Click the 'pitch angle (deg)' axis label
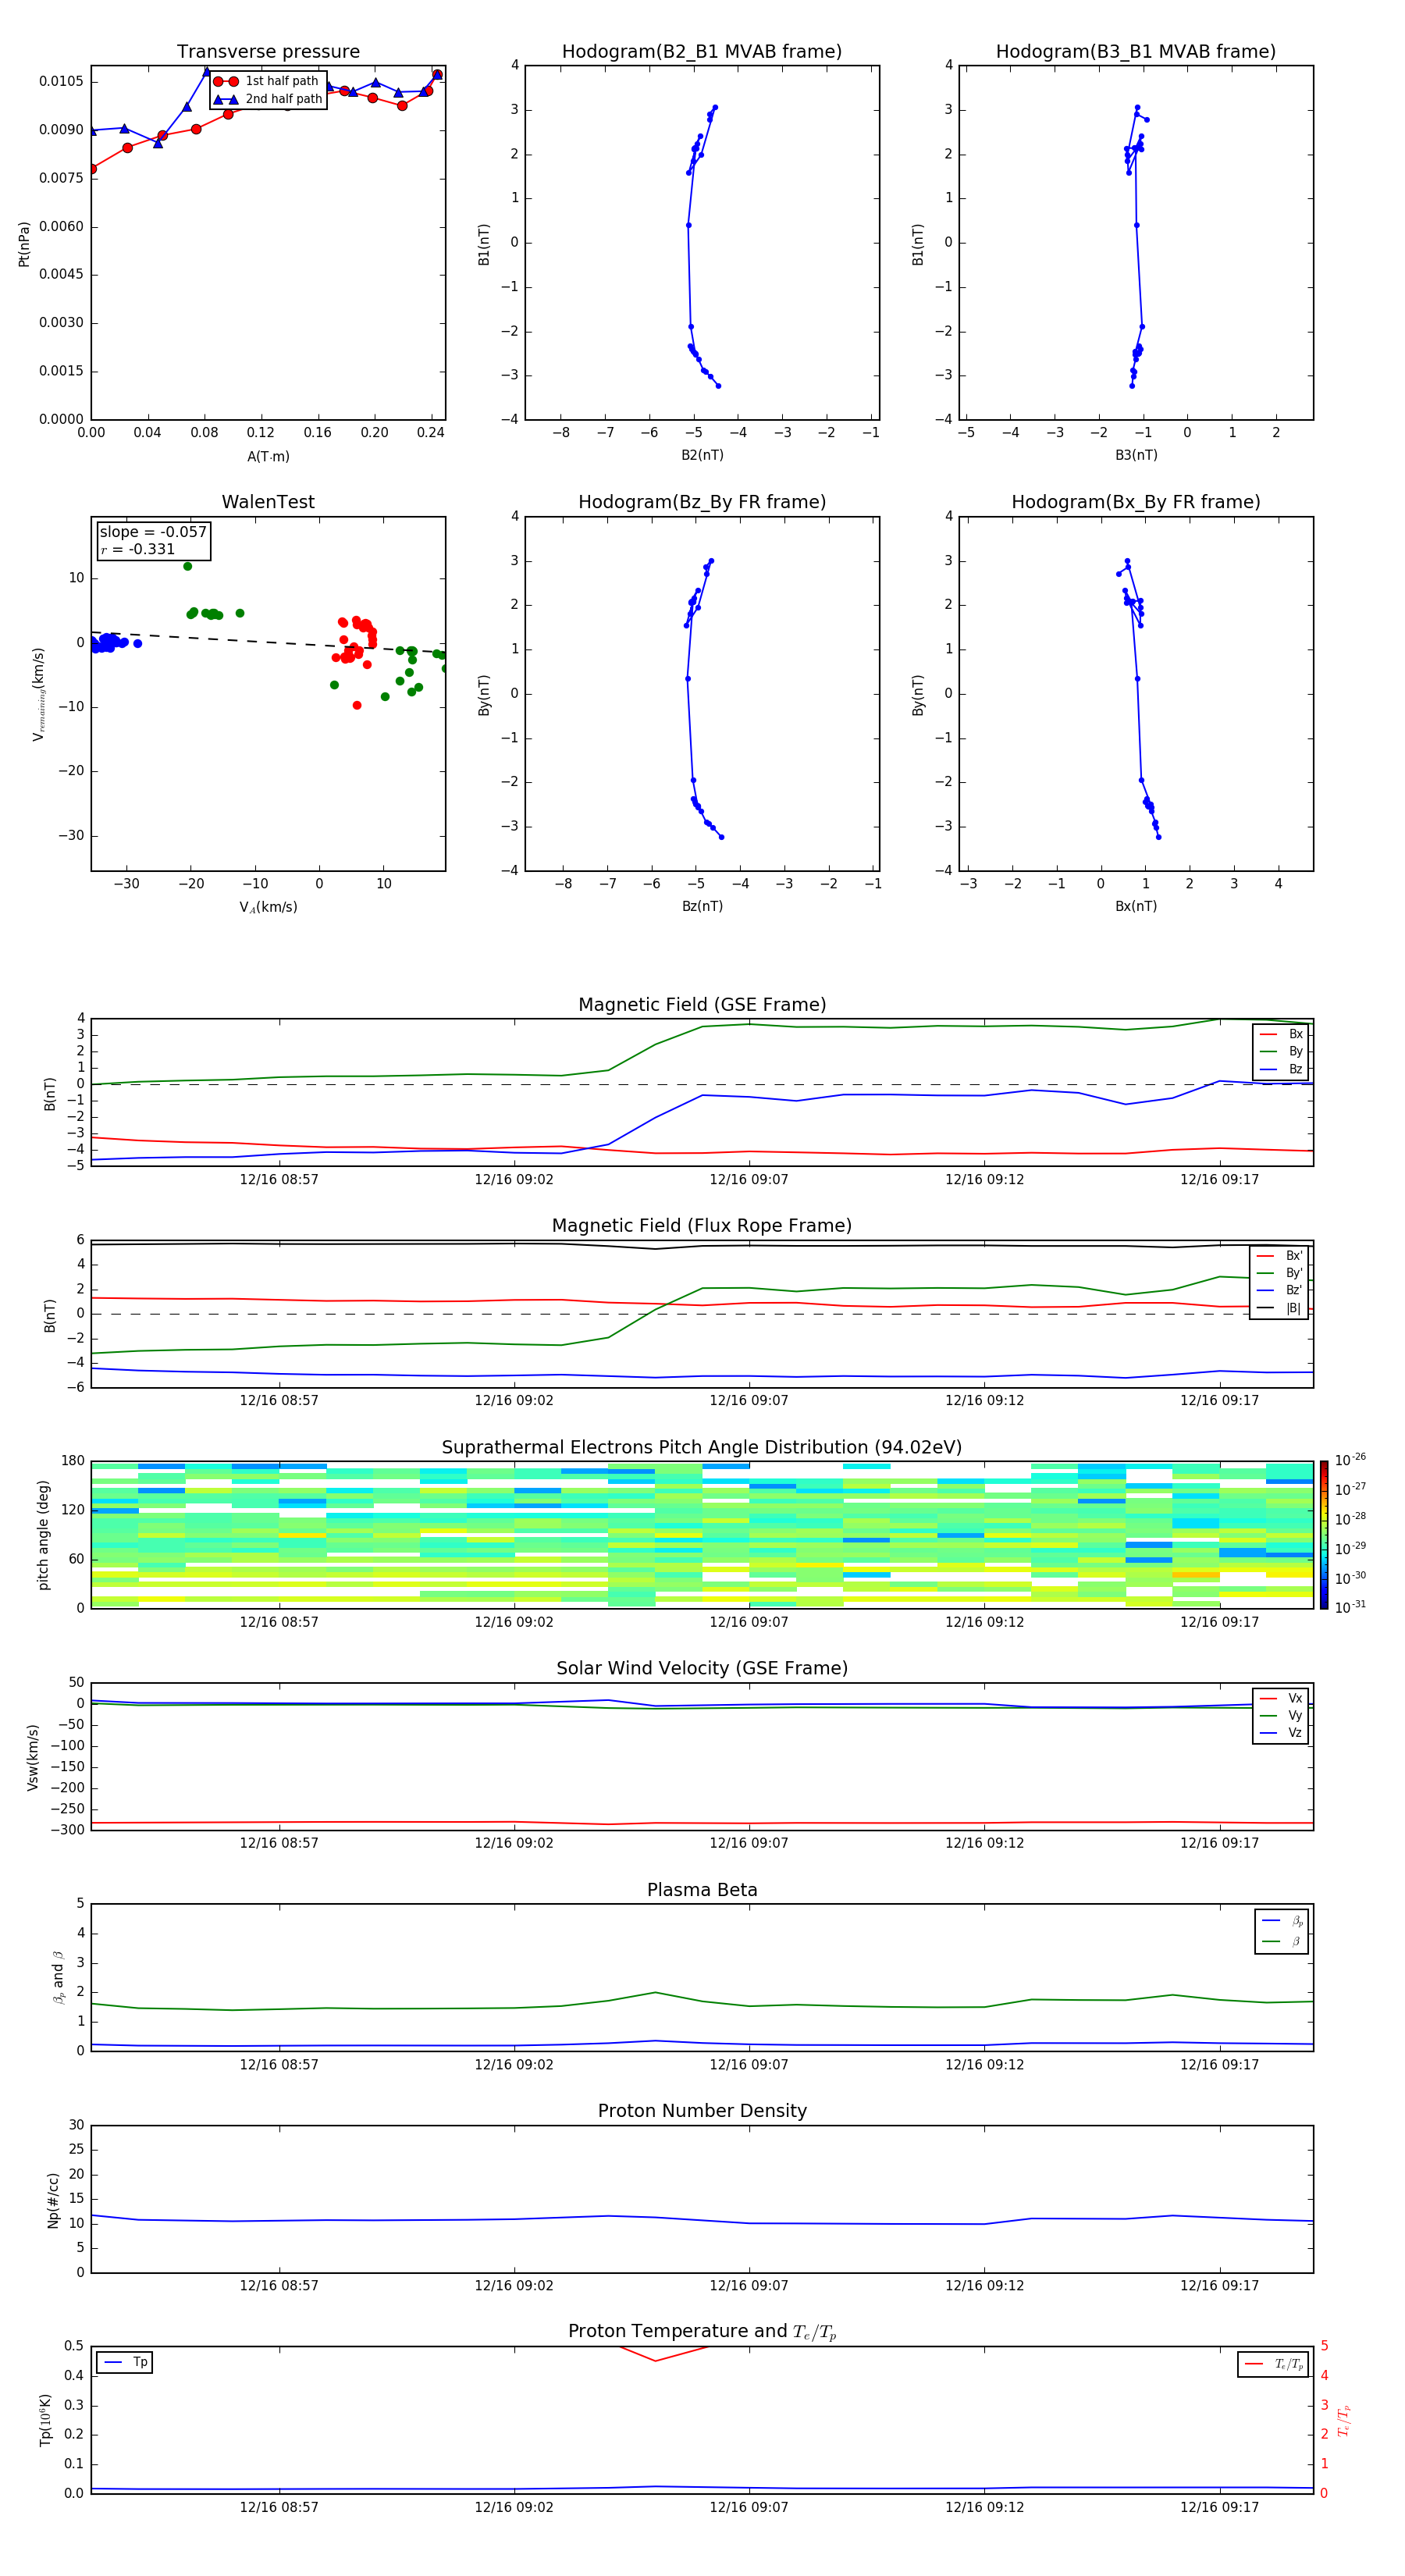This screenshot has width=1405, height=2576. click(x=43, y=1535)
